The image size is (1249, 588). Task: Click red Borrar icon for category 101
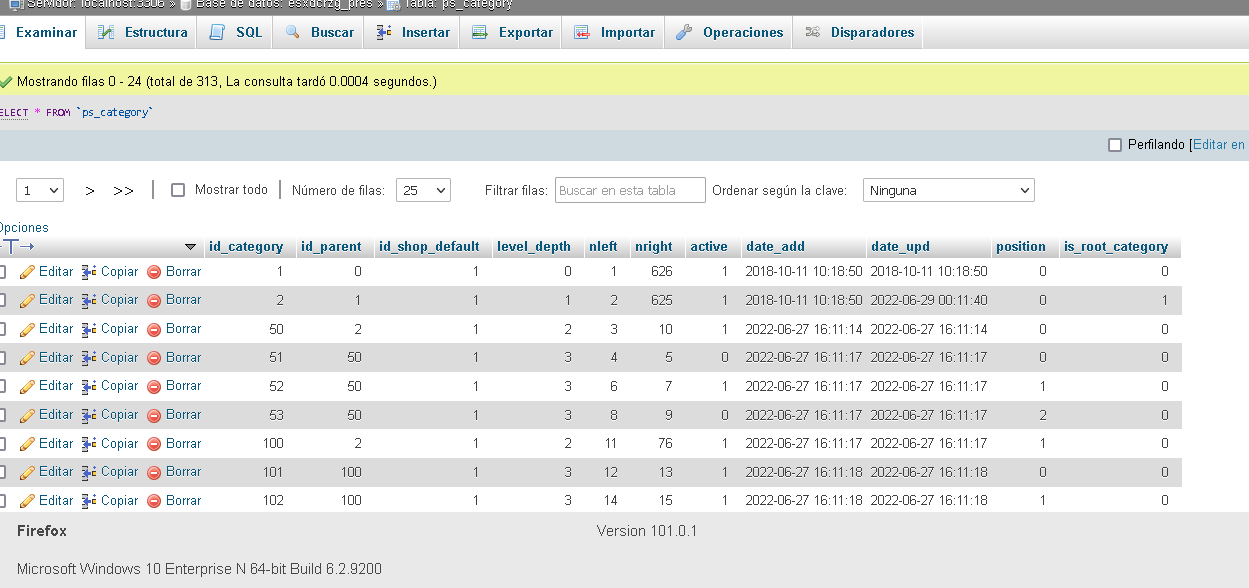[154, 472]
